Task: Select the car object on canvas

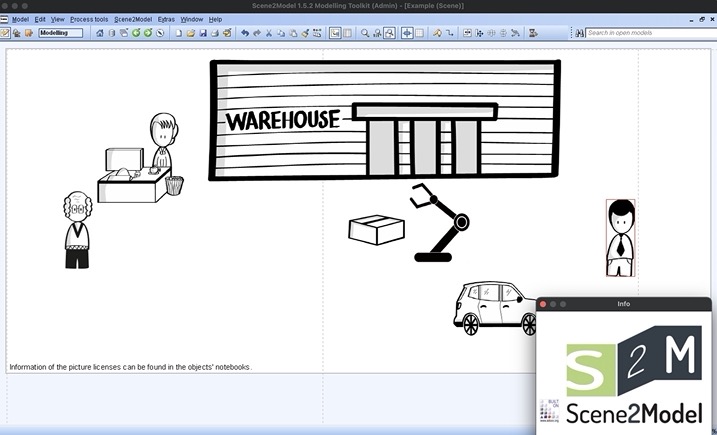Action: click(x=495, y=308)
